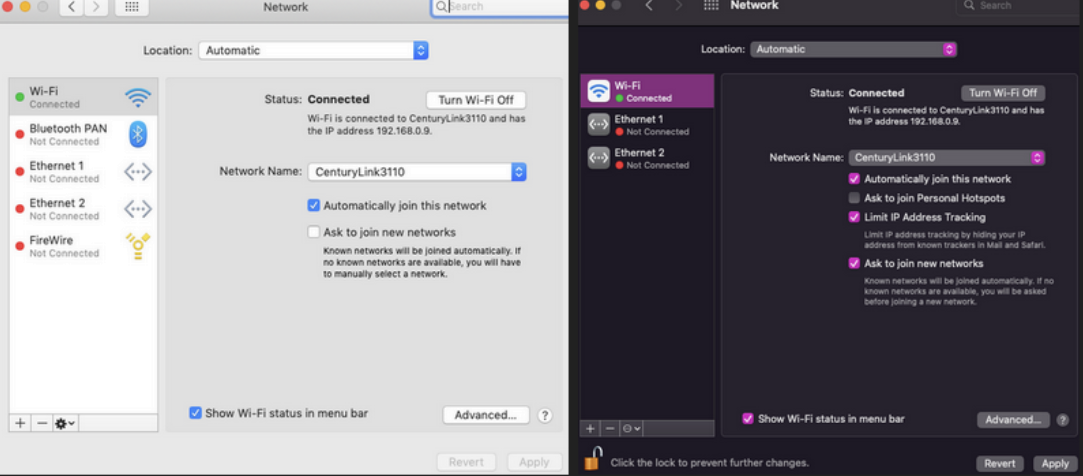Open the action menu button in the dark window

coord(631,428)
